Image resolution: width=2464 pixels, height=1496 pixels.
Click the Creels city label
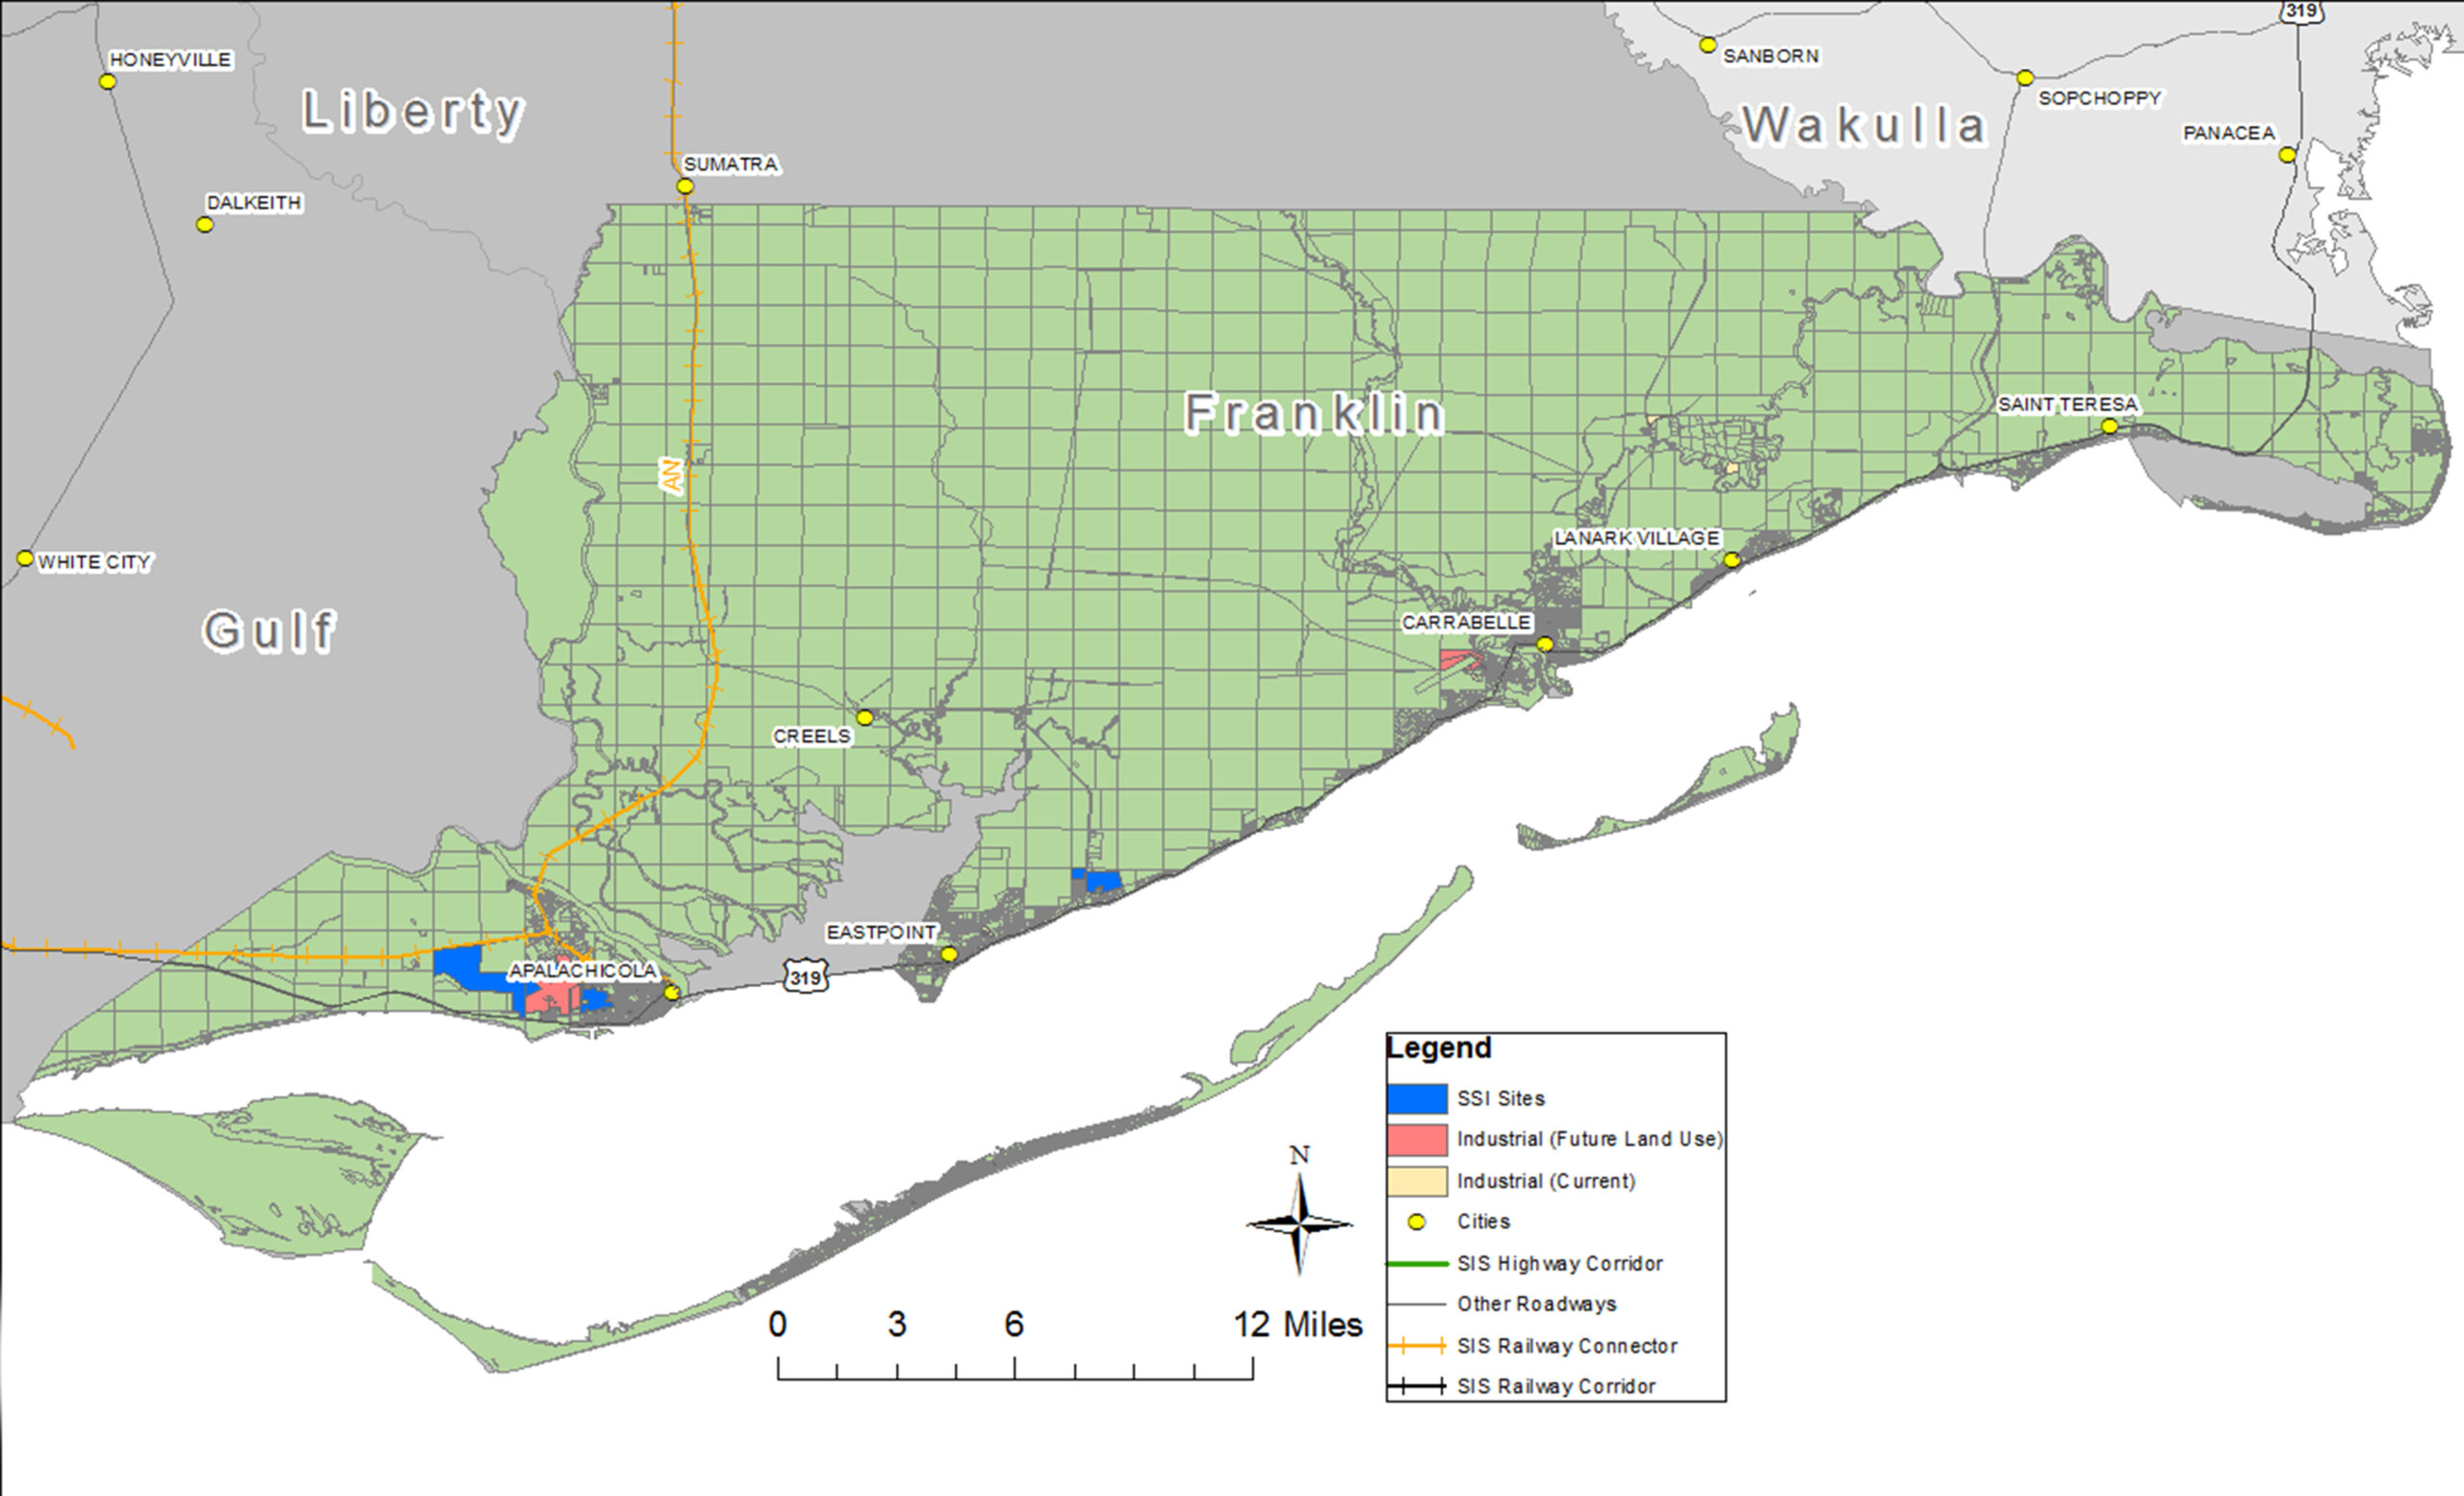(812, 735)
